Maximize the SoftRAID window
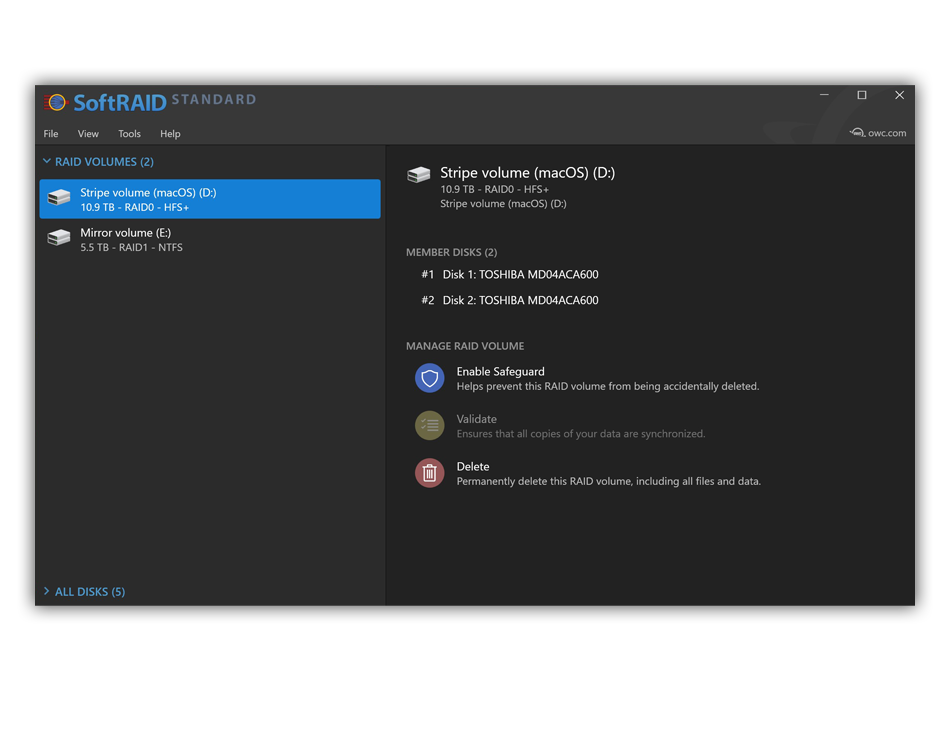The height and width of the screenshot is (733, 950). tap(862, 95)
